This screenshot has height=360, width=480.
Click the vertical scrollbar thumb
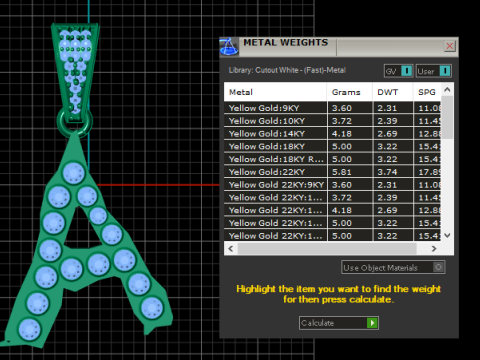click(x=447, y=117)
